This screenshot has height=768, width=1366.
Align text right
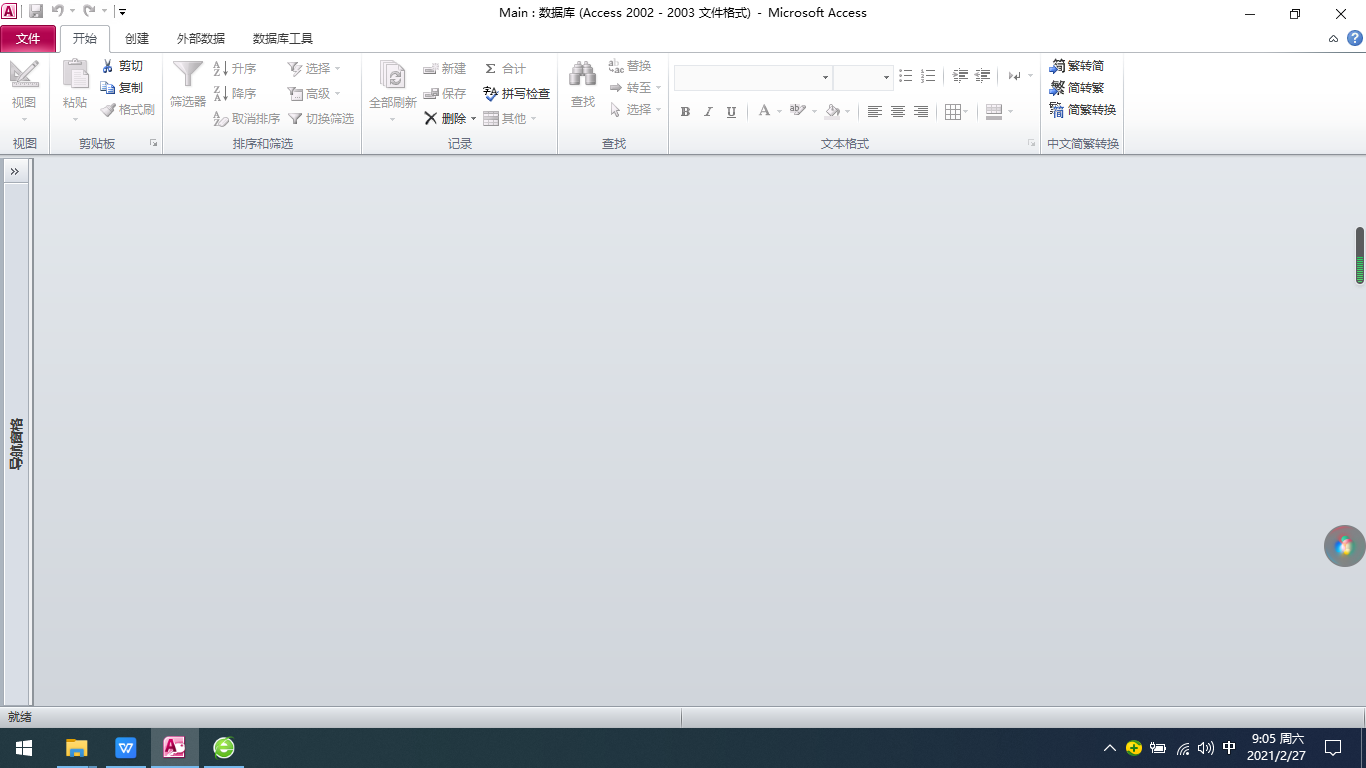click(921, 112)
